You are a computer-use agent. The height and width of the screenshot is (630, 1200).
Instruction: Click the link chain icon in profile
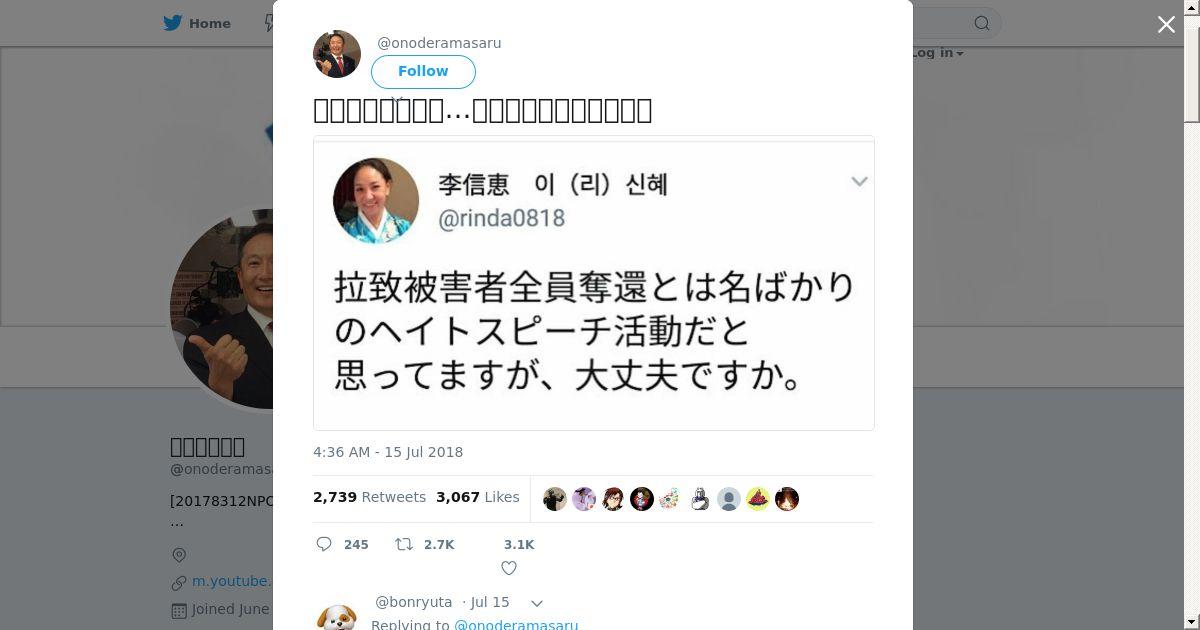click(179, 582)
